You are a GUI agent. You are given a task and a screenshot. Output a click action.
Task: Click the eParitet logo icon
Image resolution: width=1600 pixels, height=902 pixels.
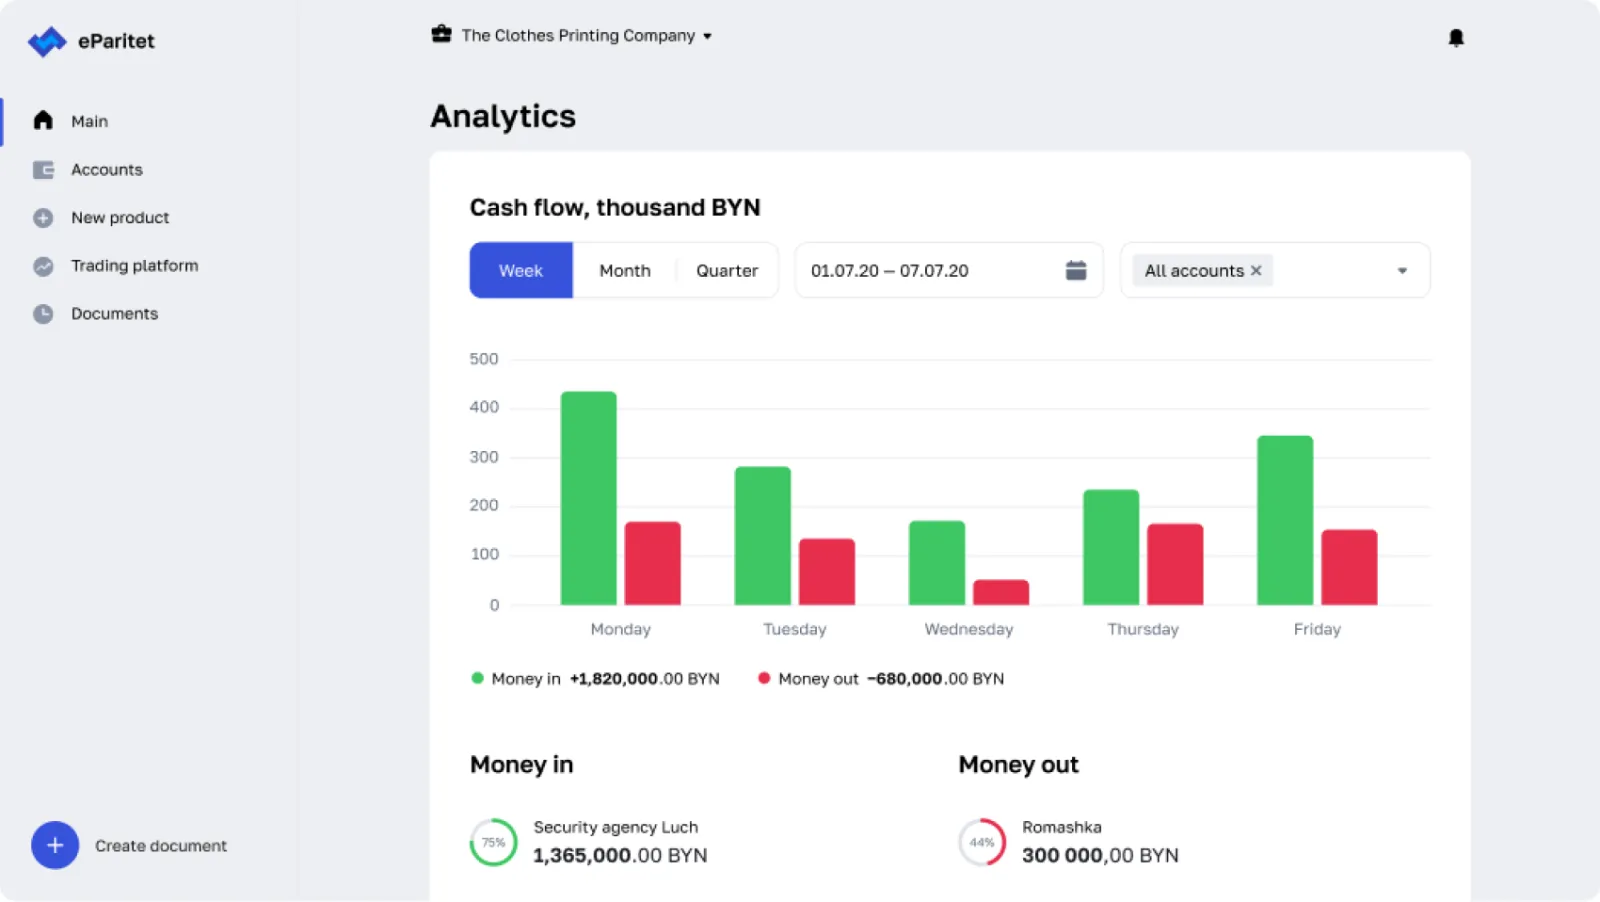pyautogui.click(x=46, y=42)
